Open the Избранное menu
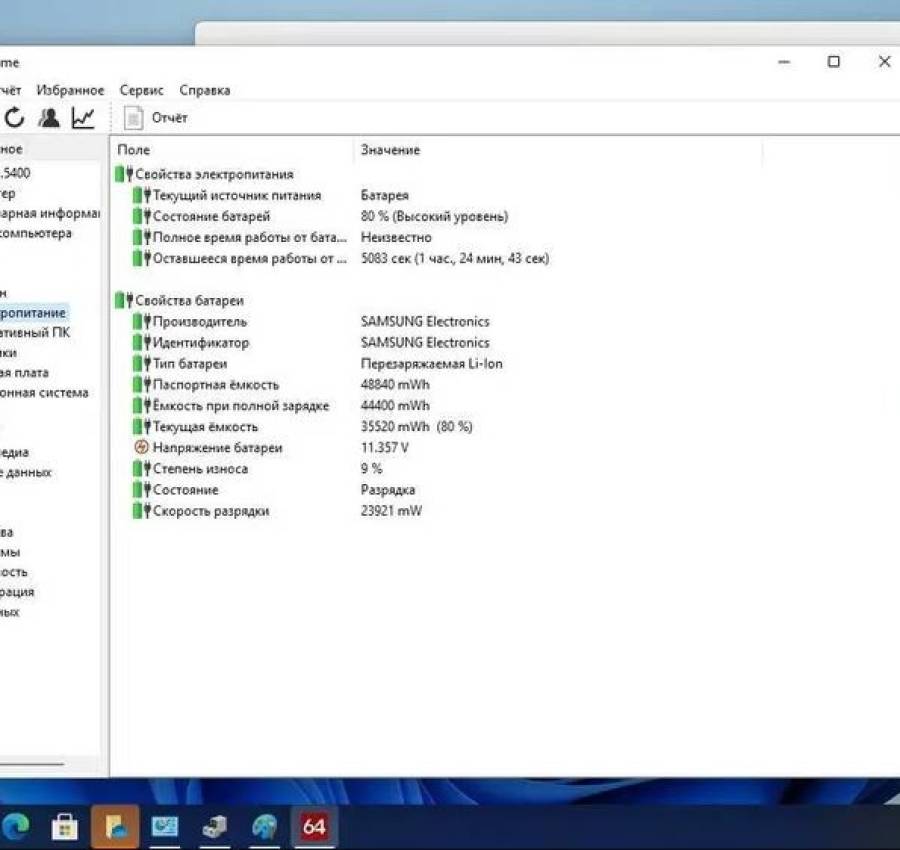Viewport: 900px width, 850px height. [x=70, y=90]
